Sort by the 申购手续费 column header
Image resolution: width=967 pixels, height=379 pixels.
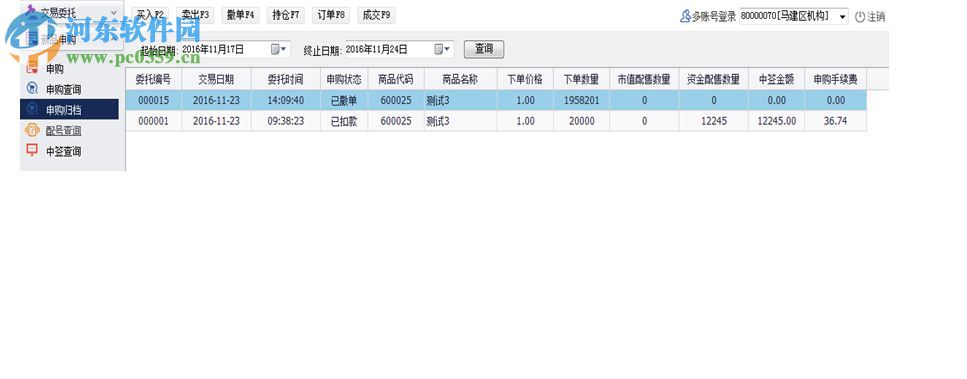click(x=835, y=79)
